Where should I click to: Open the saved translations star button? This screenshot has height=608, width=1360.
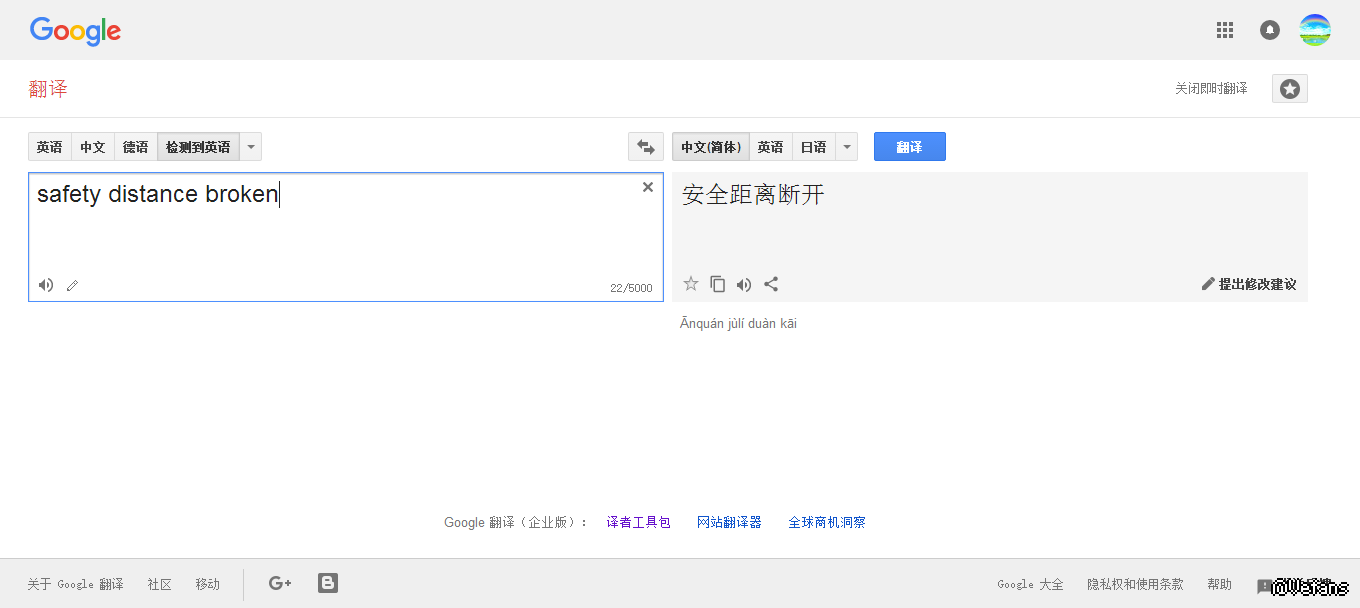[1290, 89]
